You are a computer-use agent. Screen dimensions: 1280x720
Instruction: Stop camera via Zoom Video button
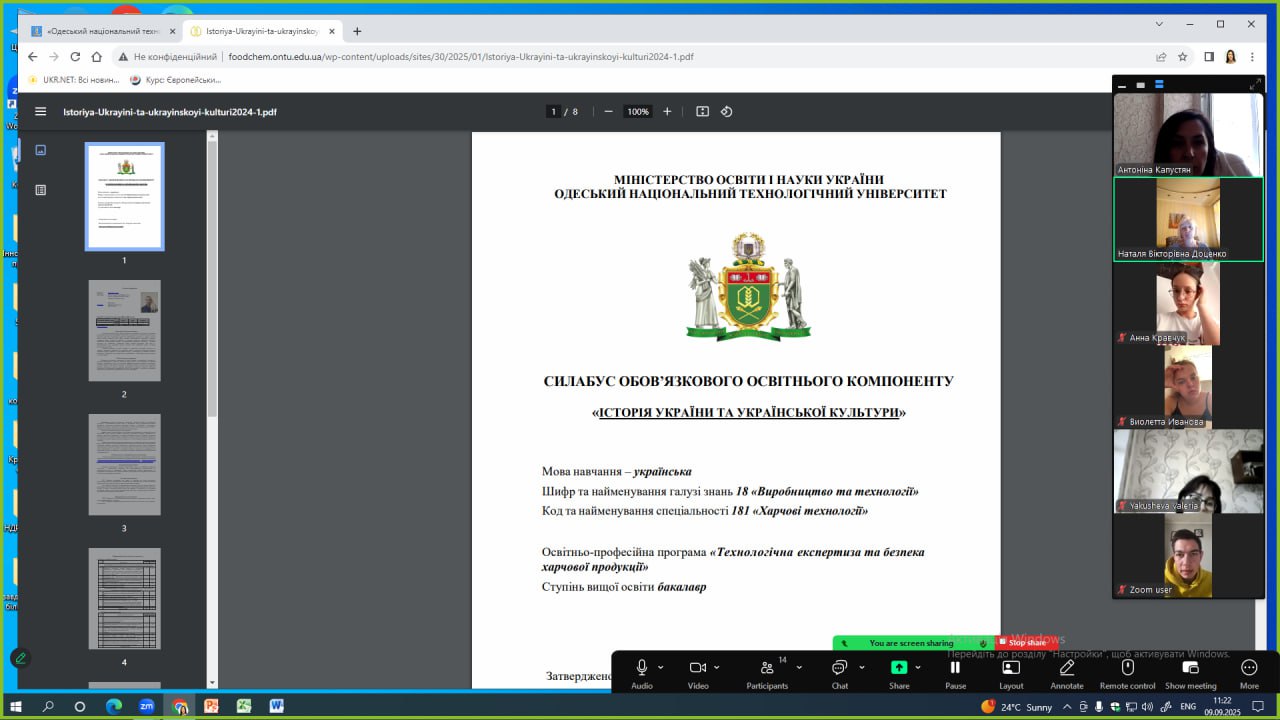[697, 673]
